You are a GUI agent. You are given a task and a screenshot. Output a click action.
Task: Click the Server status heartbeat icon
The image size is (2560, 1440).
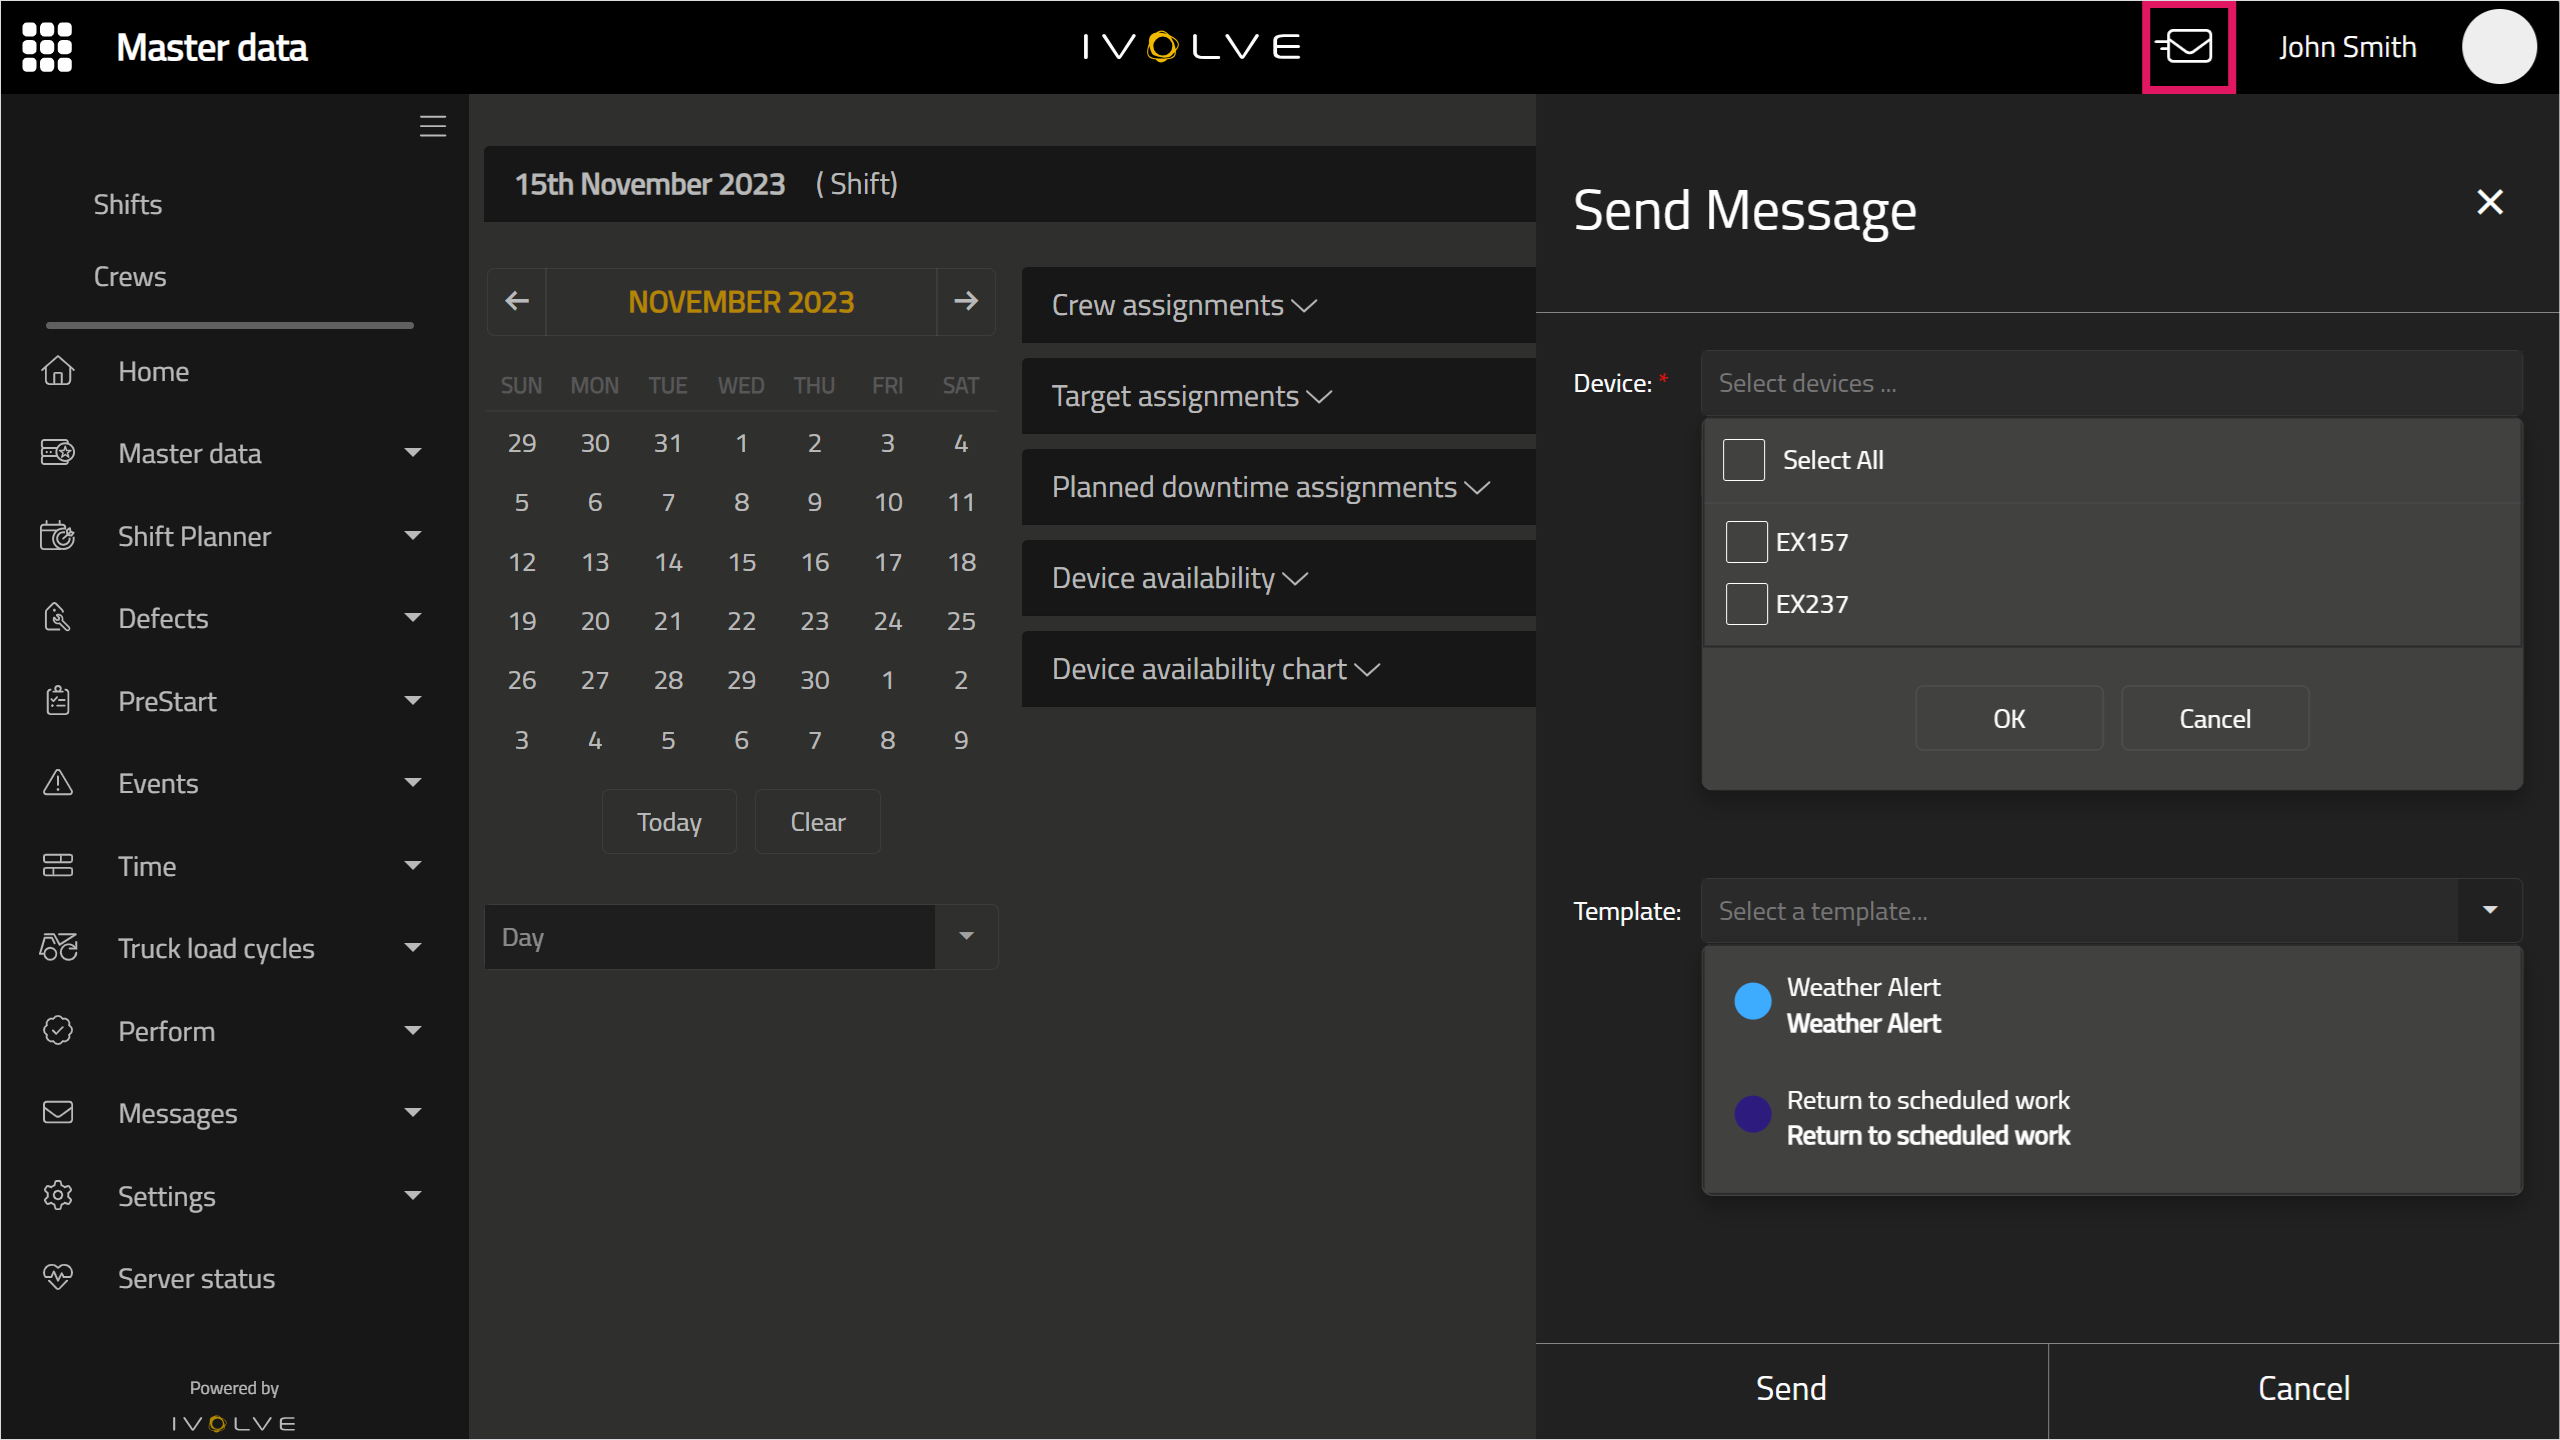58,1278
